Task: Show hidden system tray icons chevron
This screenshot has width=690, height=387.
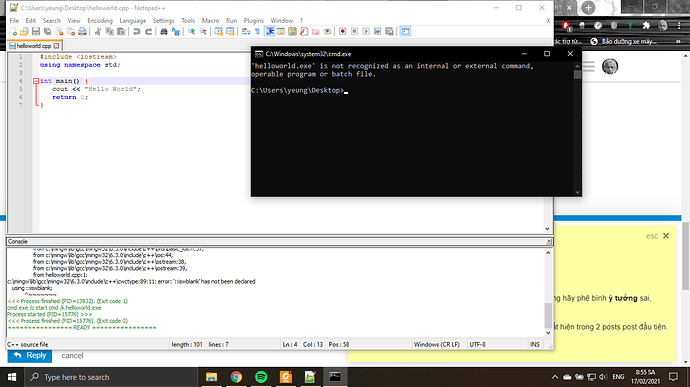Action: pyautogui.click(x=555, y=377)
